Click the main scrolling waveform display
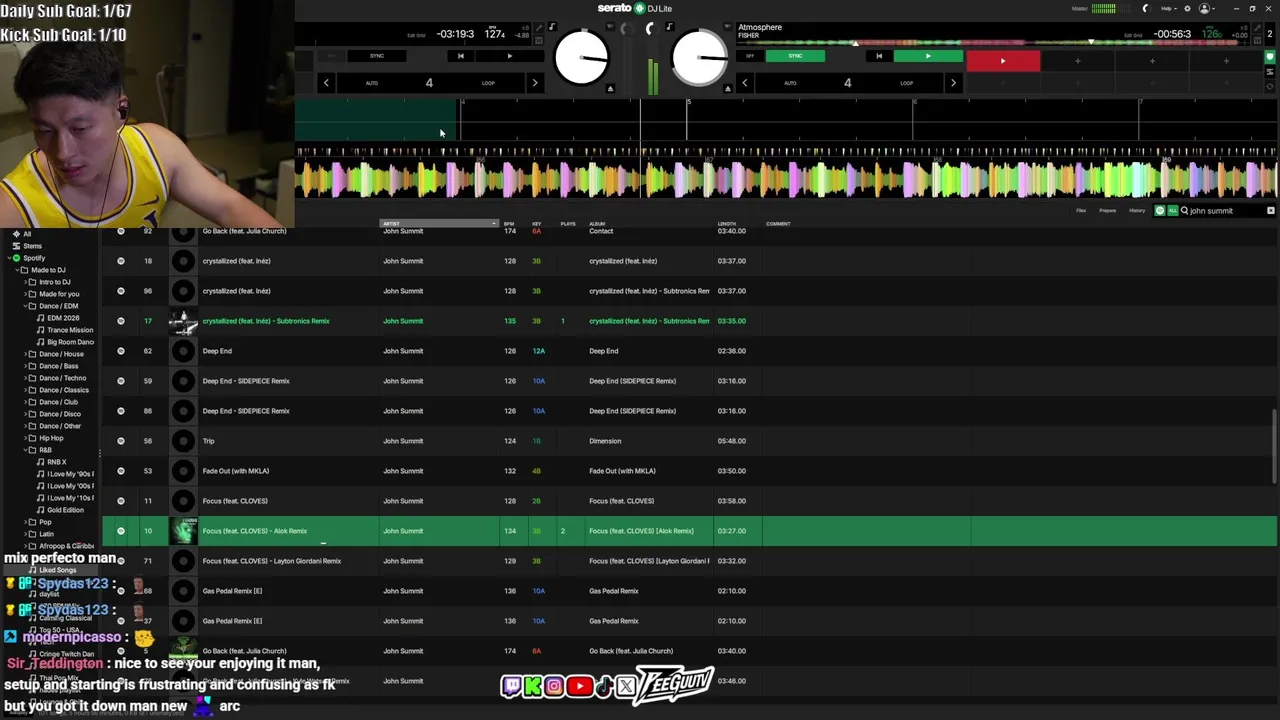Screen dimensions: 1280x720 coord(787,180)
